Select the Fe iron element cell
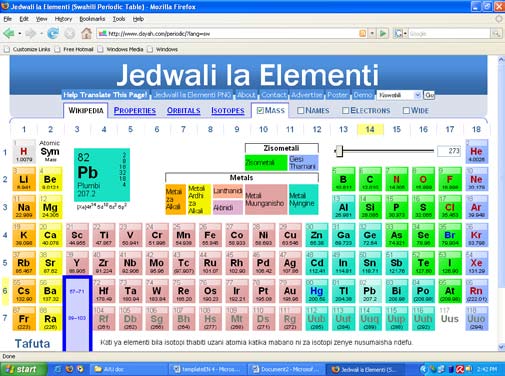 pos(210,235)
